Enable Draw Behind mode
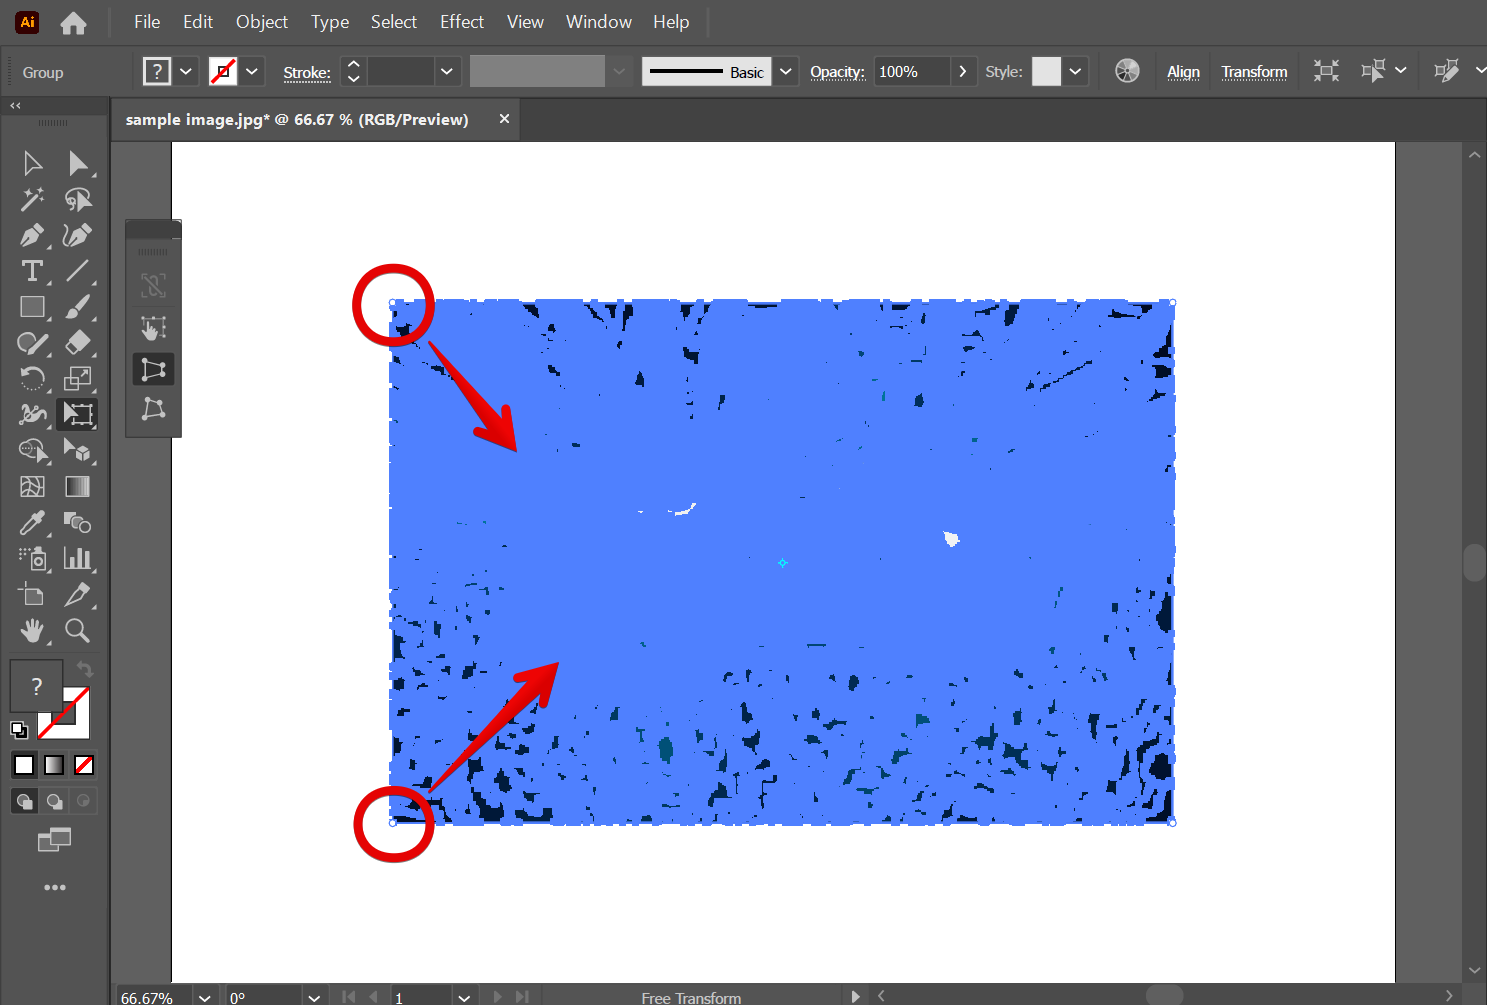This screenshot has height=1005, width=1487. point(54,801)
